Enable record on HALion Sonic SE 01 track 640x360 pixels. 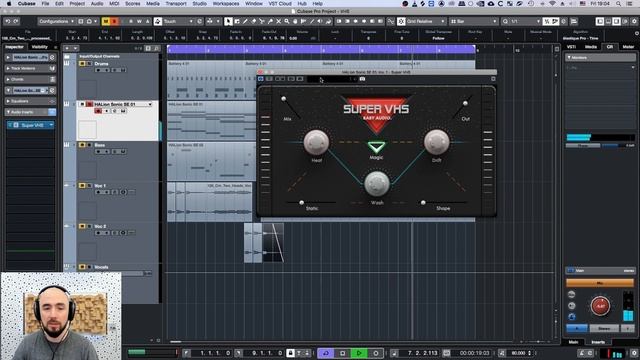pos(98,111)
